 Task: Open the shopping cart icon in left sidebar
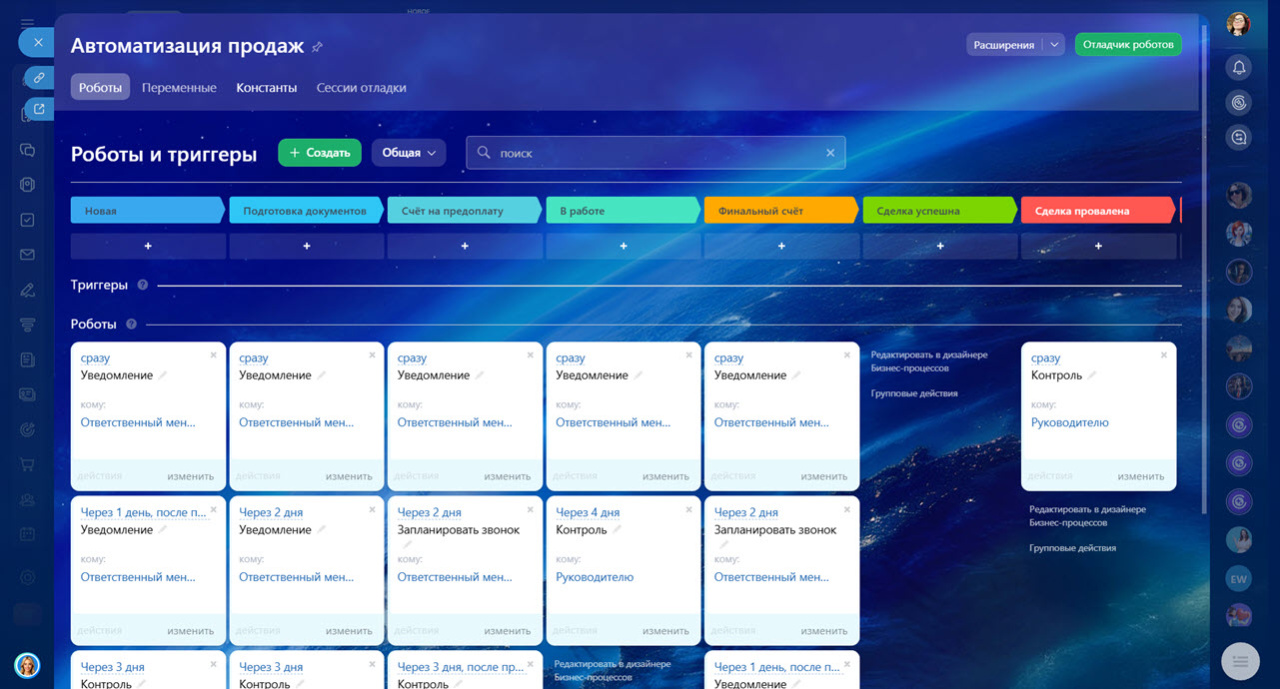[x=28, y=464]
